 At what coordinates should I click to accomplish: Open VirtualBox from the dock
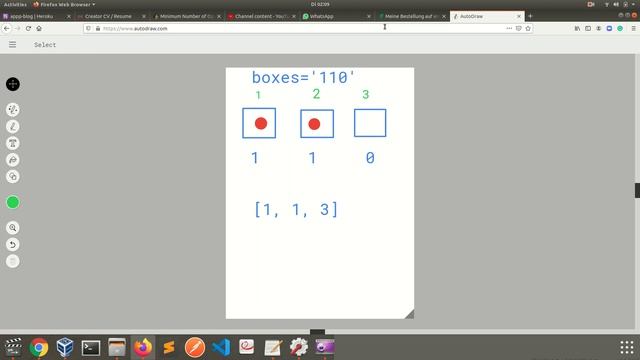[x=65, y=348]
